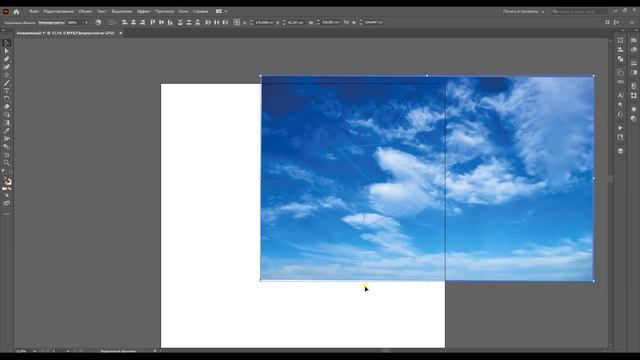Click the horizontal canvas scrollbar thumb
The width and height of the screenshot is (640, 360).
point(386,350)
